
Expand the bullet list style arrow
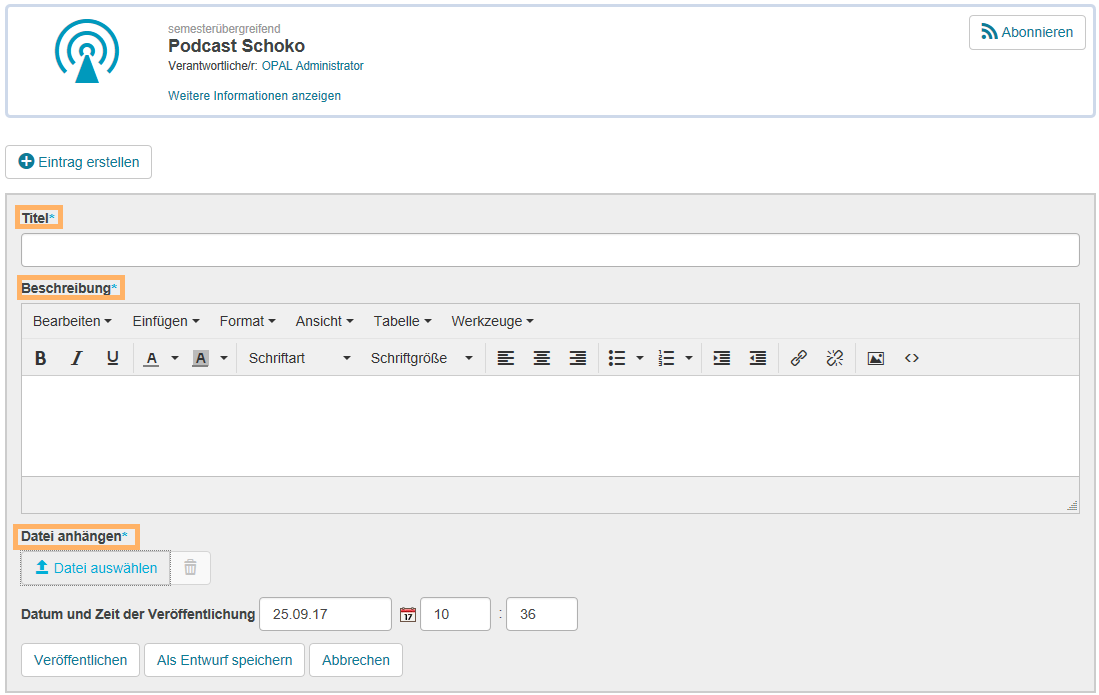(640, 358)
